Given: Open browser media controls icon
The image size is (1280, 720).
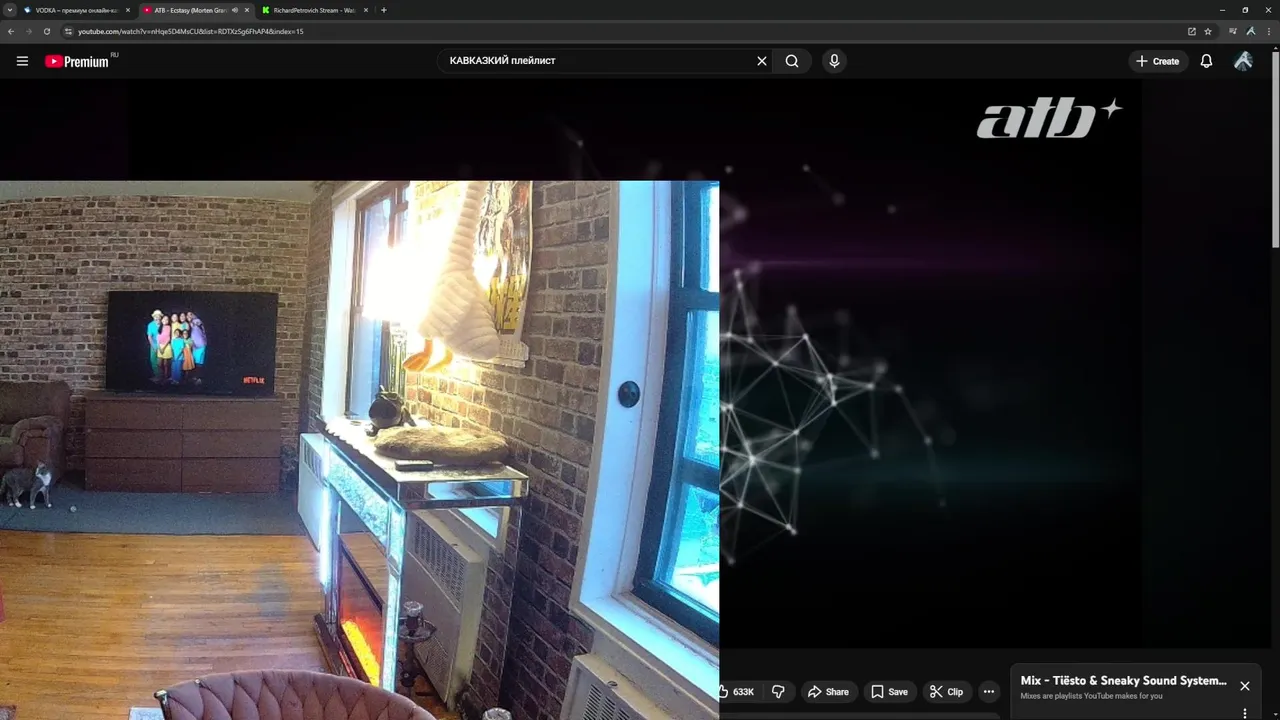Looking at the screenshot, I should pyautogui.click(x=1233, y=31).
